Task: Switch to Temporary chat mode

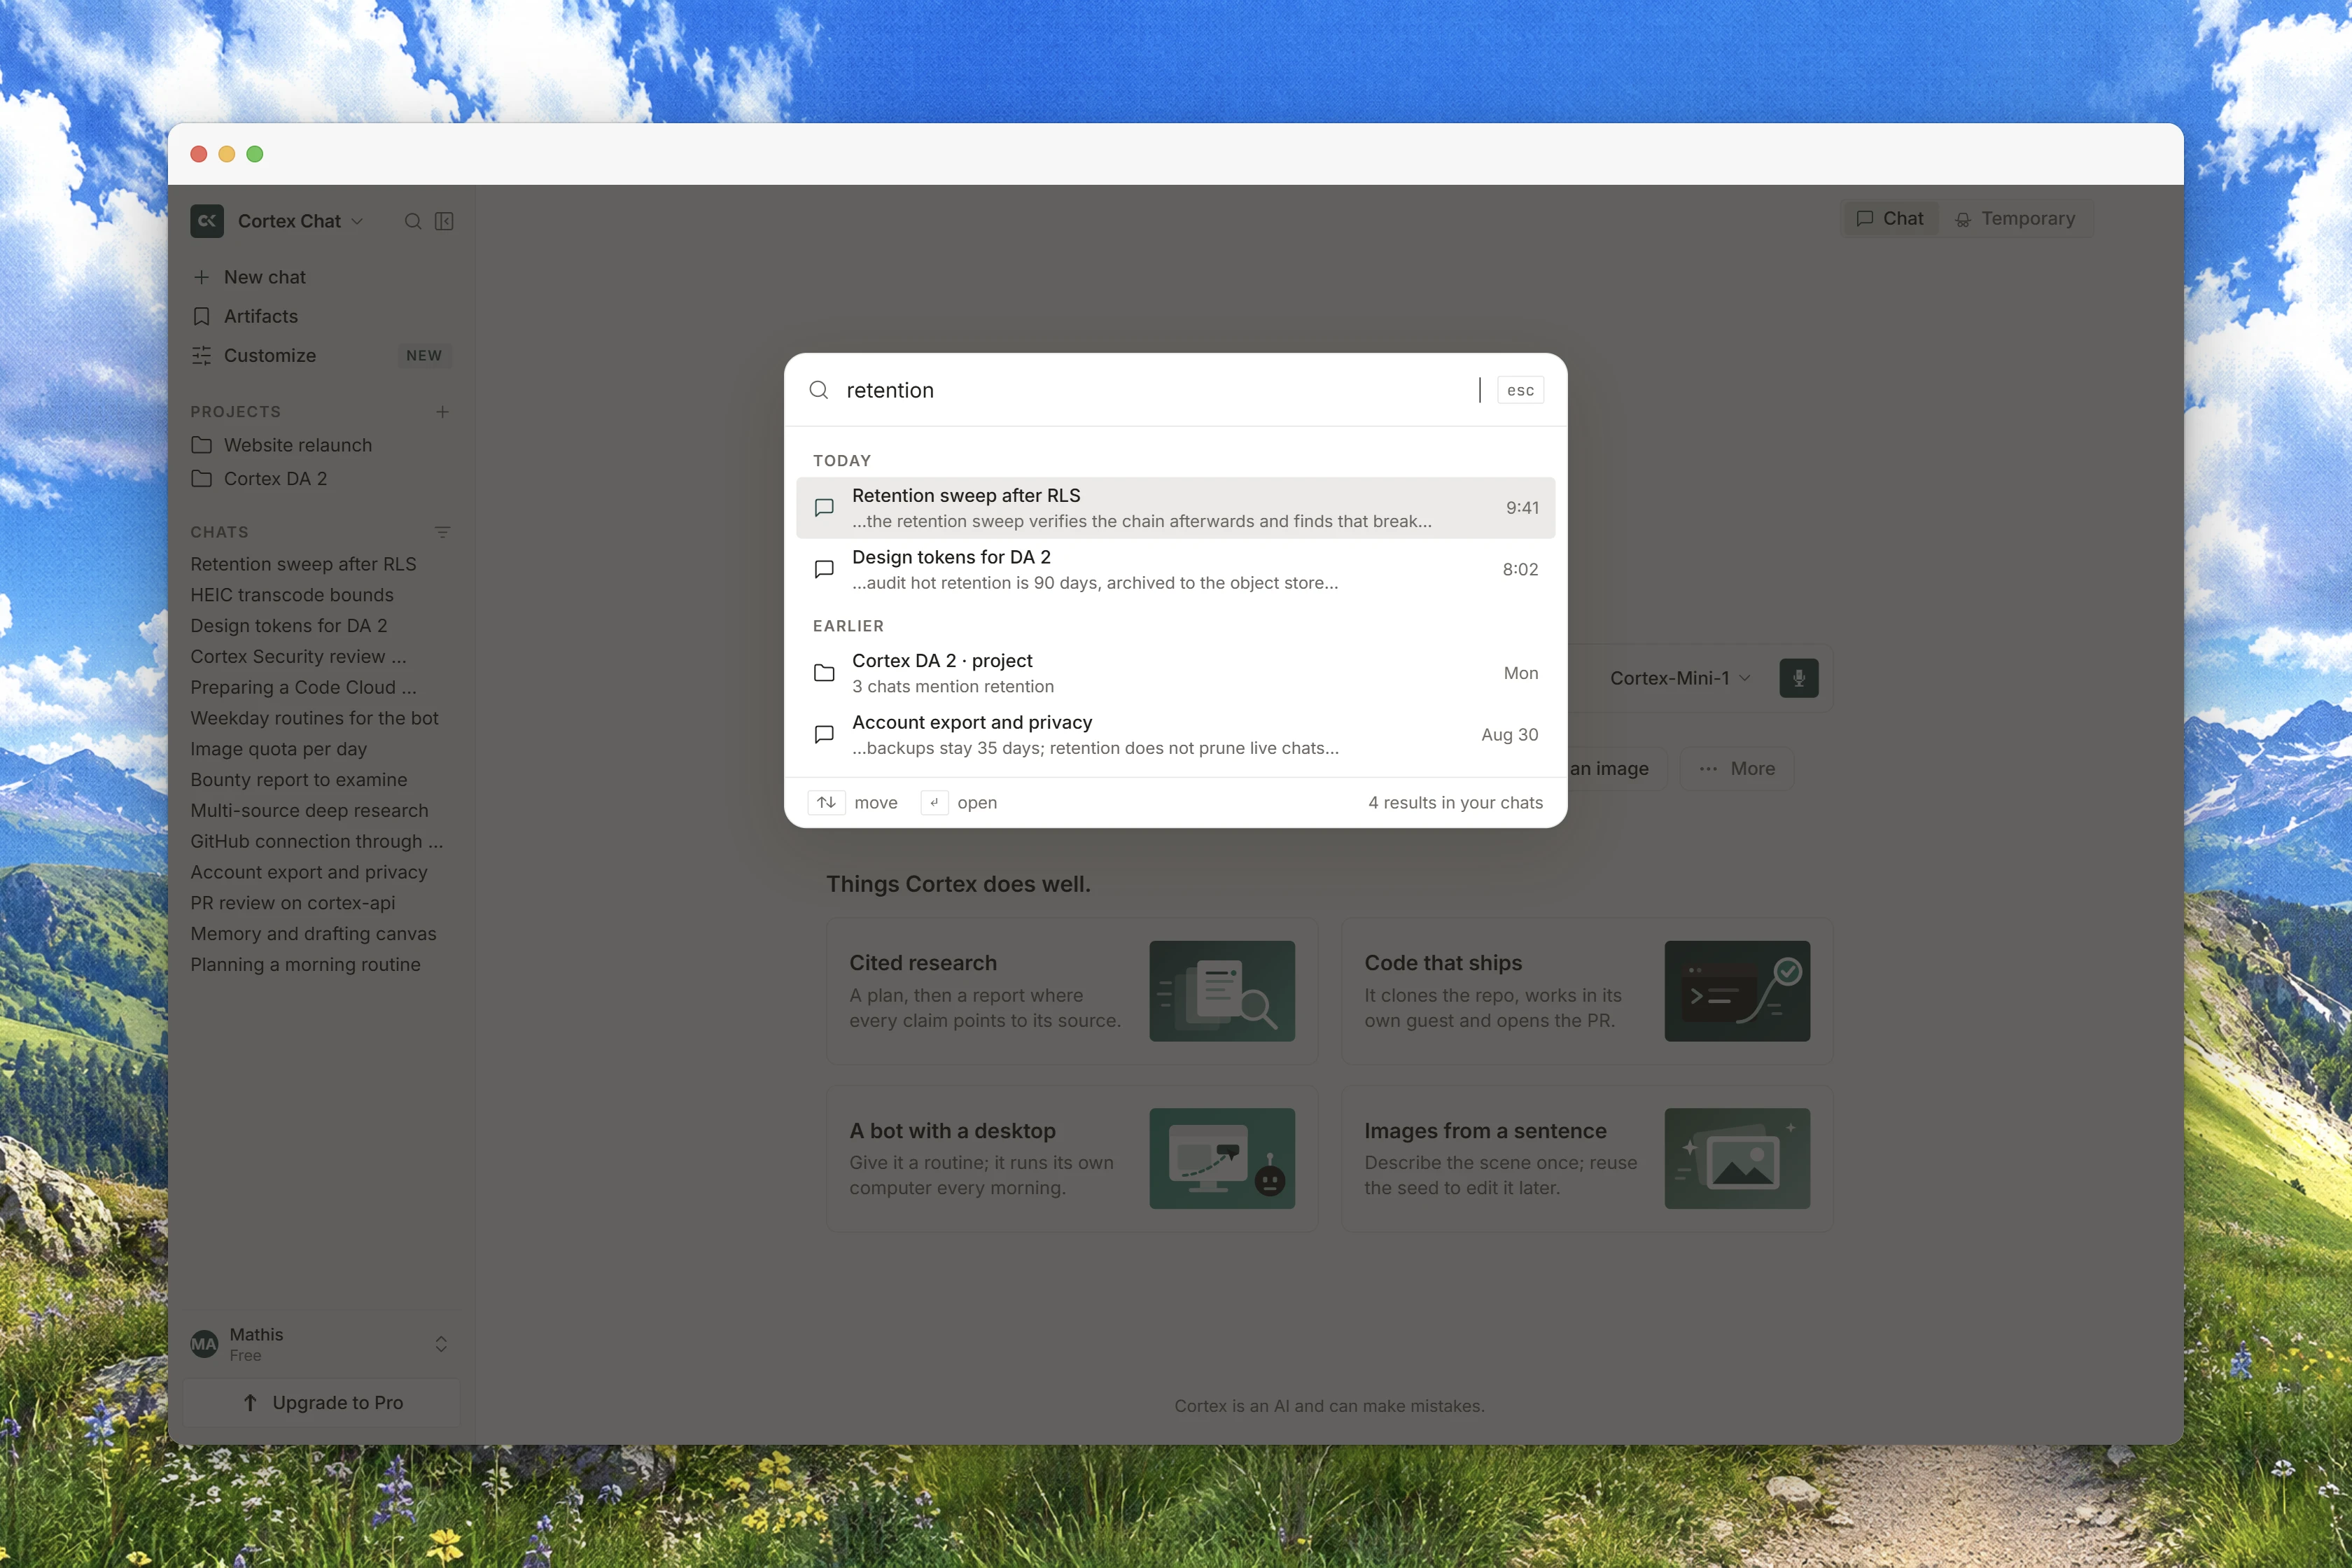Action: pyautogui.click(x=2015, y=219)
